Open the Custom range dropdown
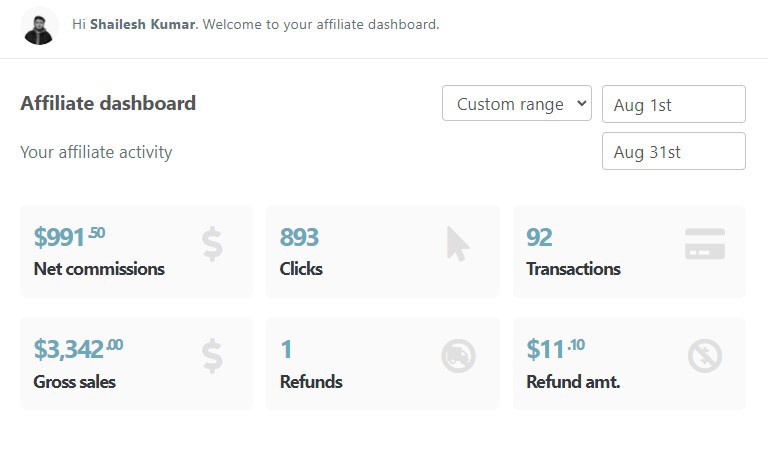The image size is (768, 456). point(517,103)
